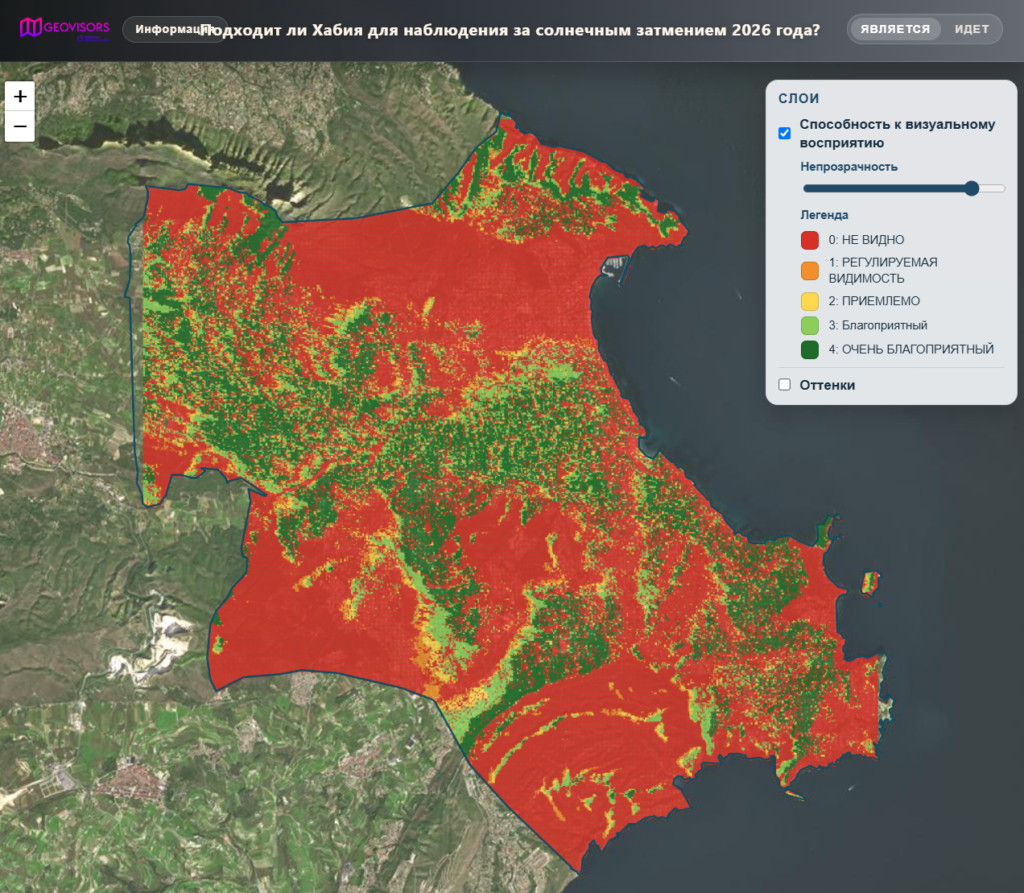Click the dark green 'ОЧЕНЬ БЛАГОПРИЯТНЫЙ' swatch
The width and height of the screenshot is (1024, 893).
(x=810, y=349)
